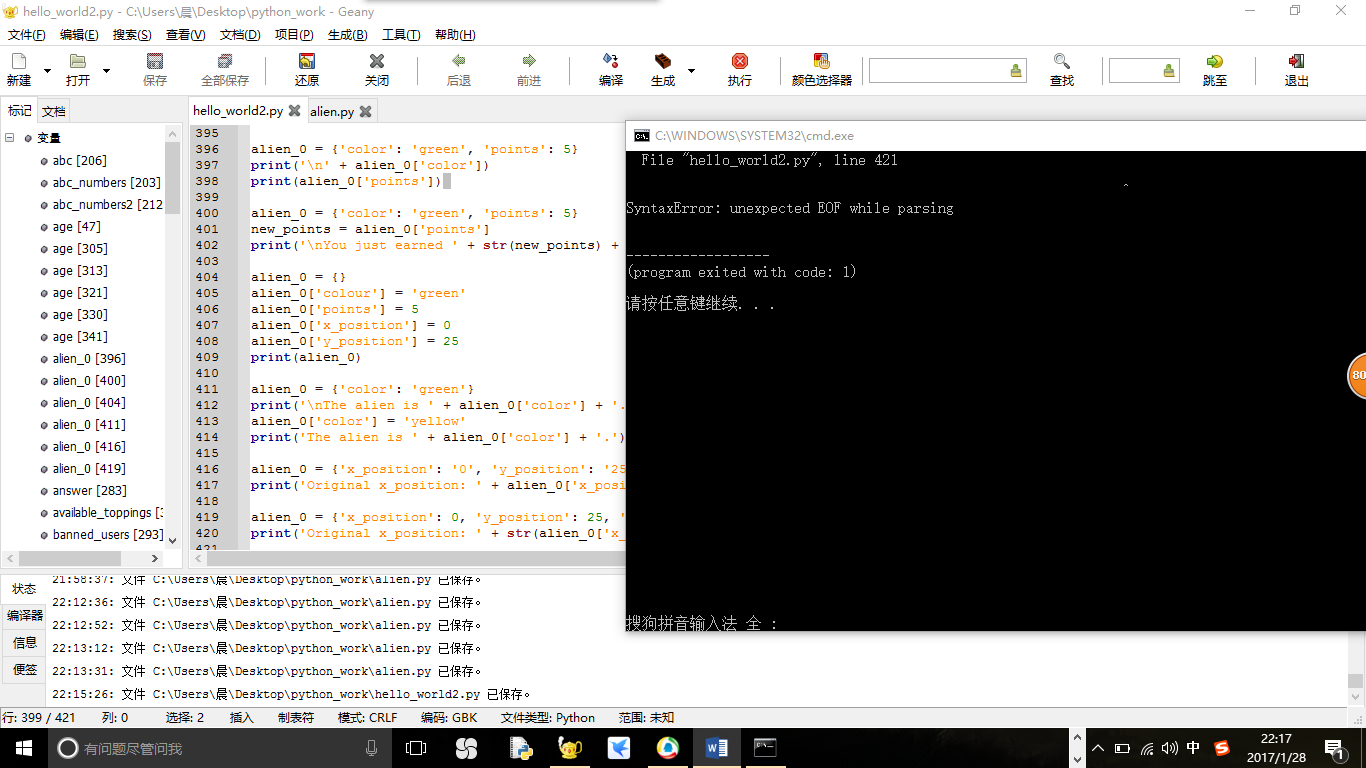Image resolution: width=1366 pixels, height=768 pixels.
Task: Collapse the 变量 tree node
Action: click(10, 138)
